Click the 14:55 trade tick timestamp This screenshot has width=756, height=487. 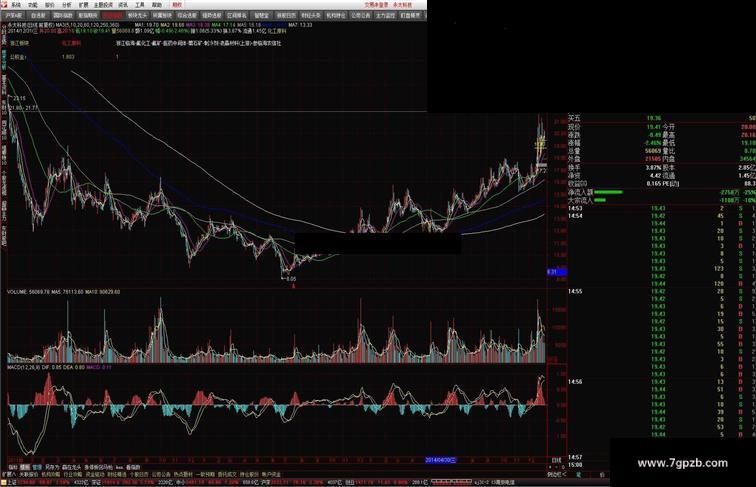(575, 291)
